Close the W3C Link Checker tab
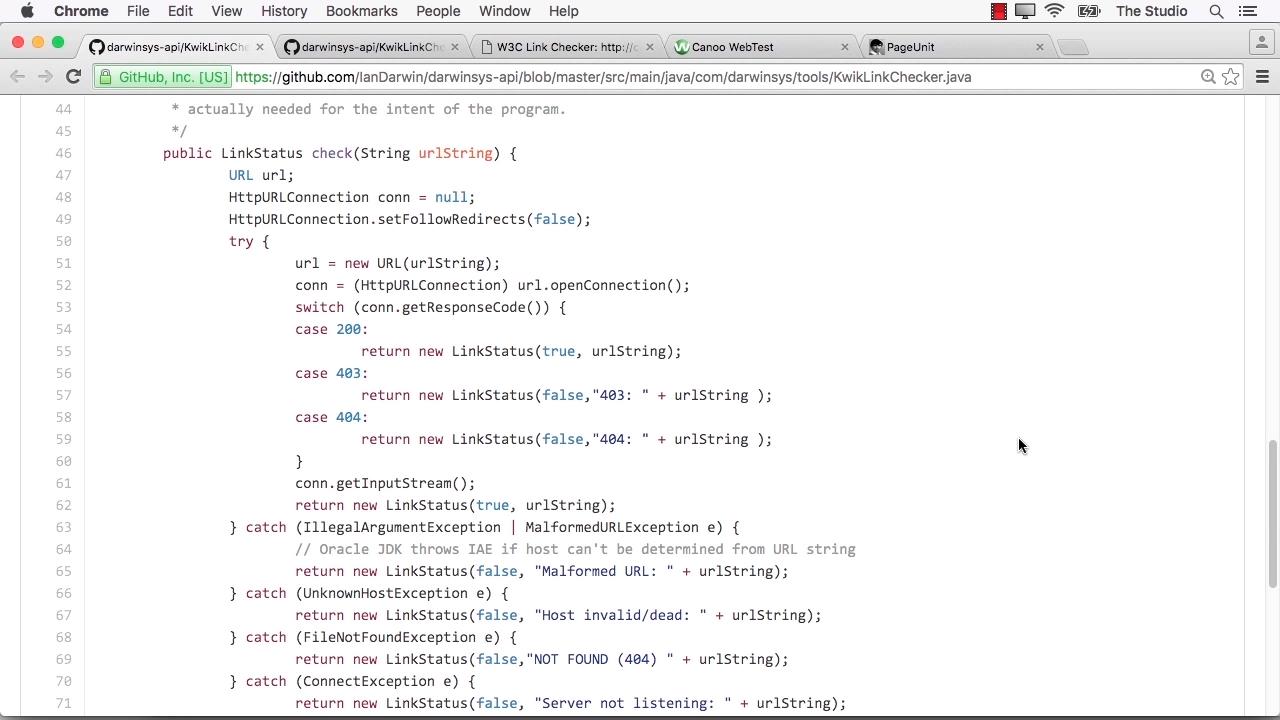The image size is (1280, 720). click(x=650, y=47)
